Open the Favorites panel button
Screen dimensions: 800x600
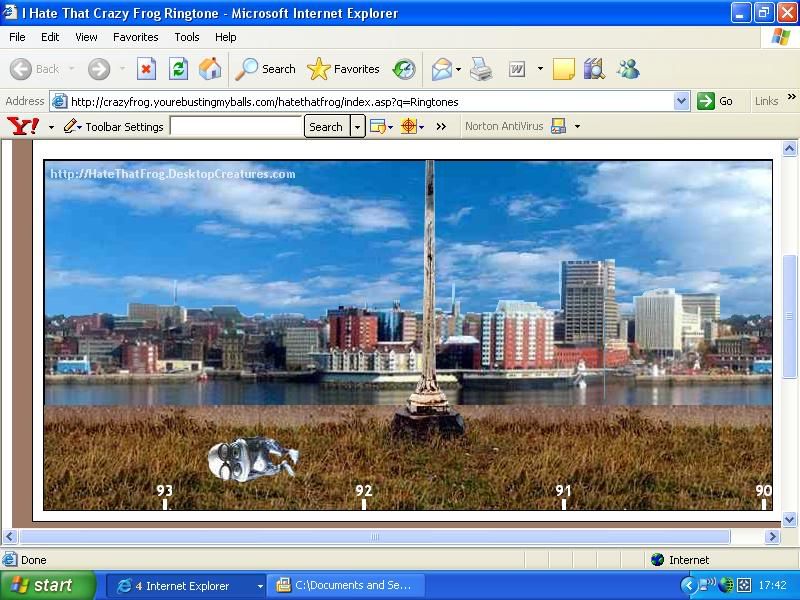(x=344, y=69)
